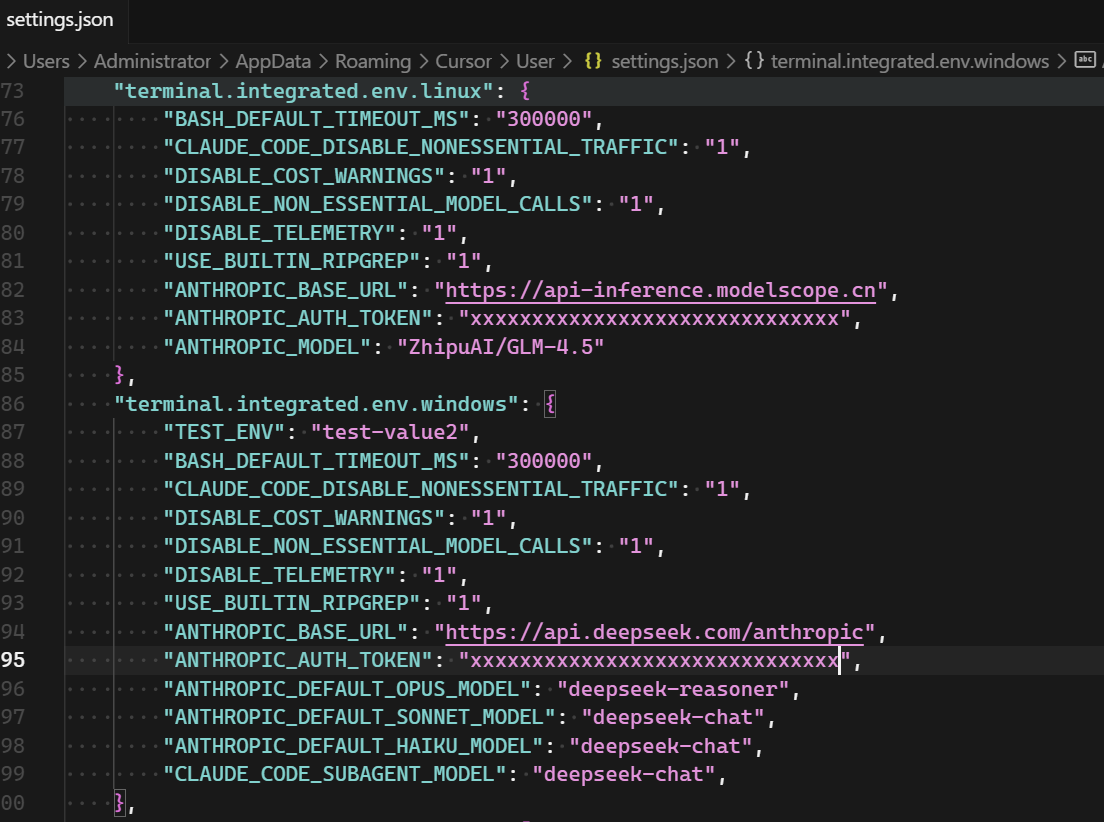
Task: Click the Users breadcrumb item
Action: [46, 61]
